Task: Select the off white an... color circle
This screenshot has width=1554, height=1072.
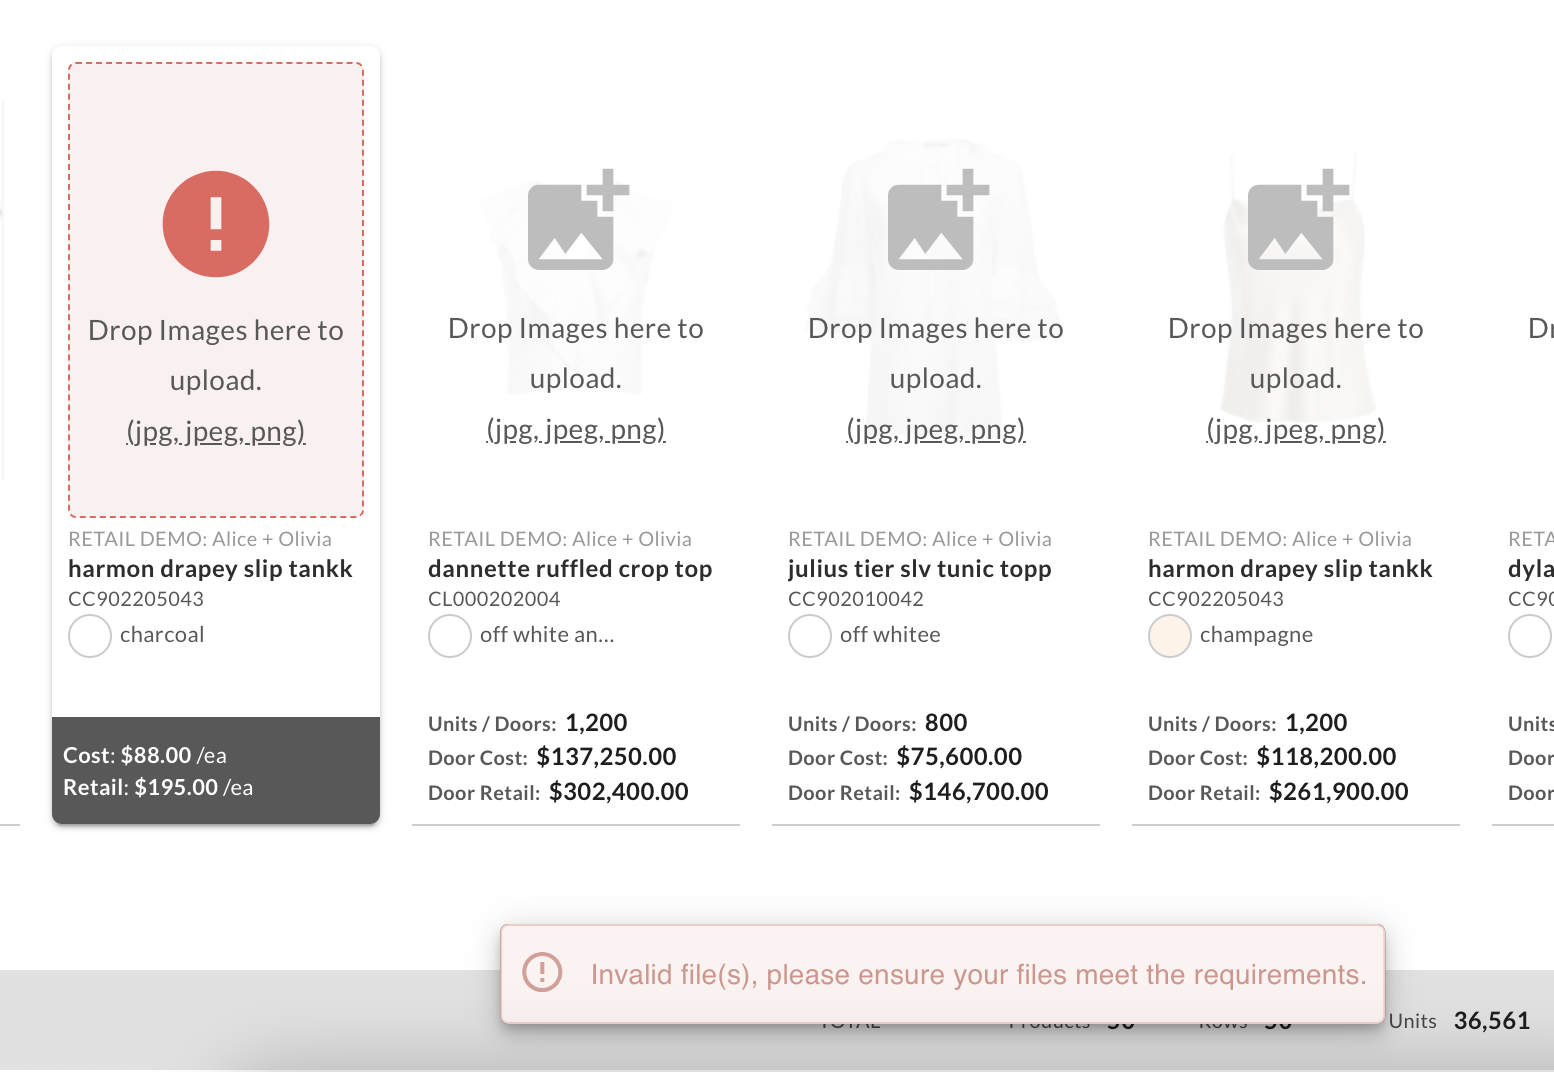Action: point(450,636)
